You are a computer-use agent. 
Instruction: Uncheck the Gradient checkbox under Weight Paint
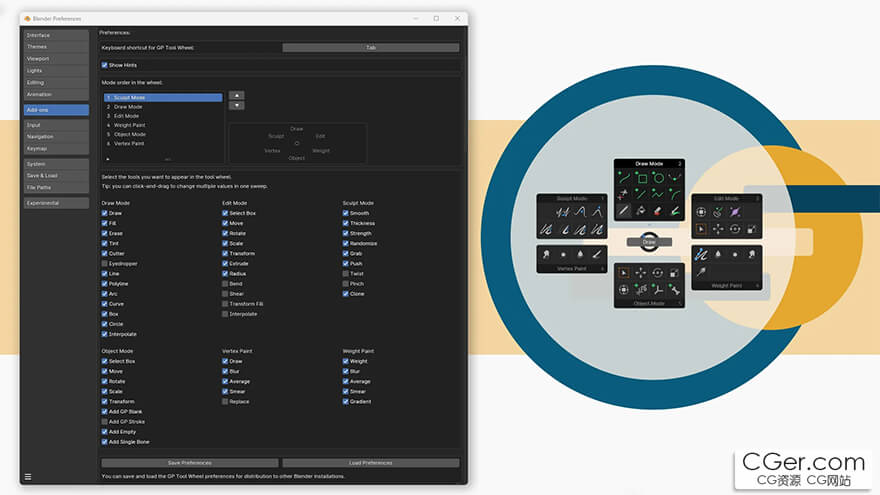[x=346, y=401]
